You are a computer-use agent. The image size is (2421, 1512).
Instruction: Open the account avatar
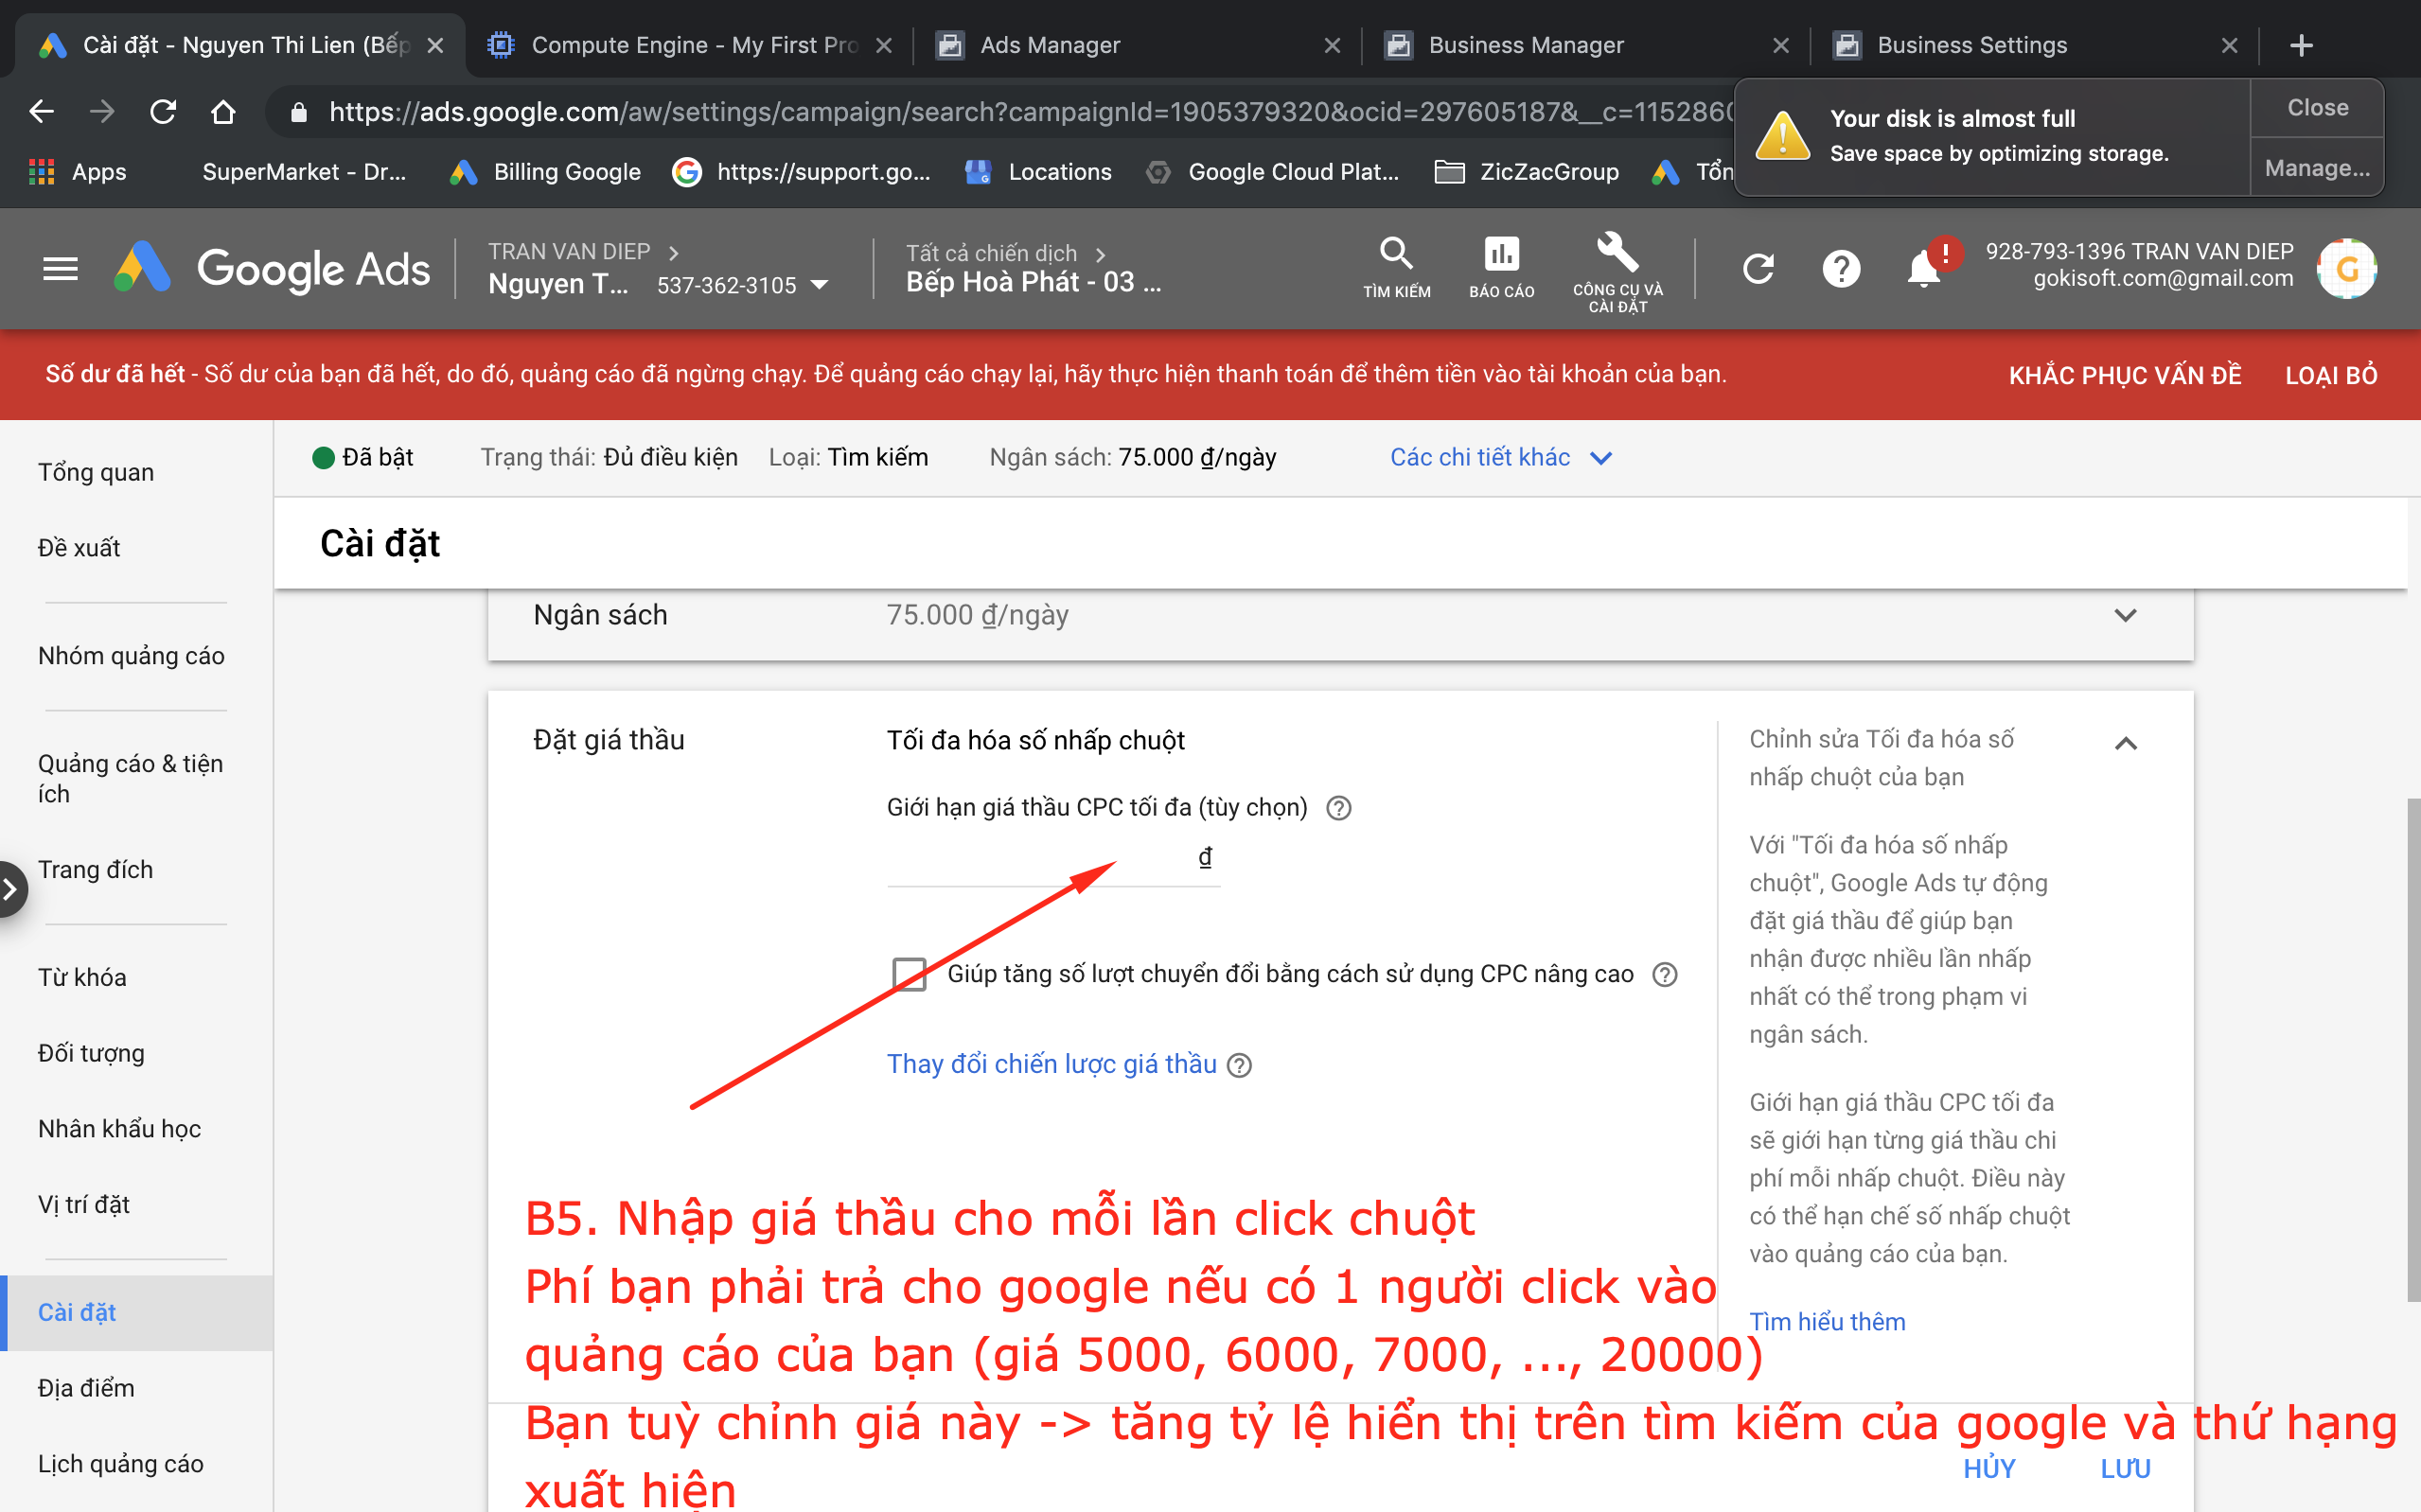point(2346,268)
